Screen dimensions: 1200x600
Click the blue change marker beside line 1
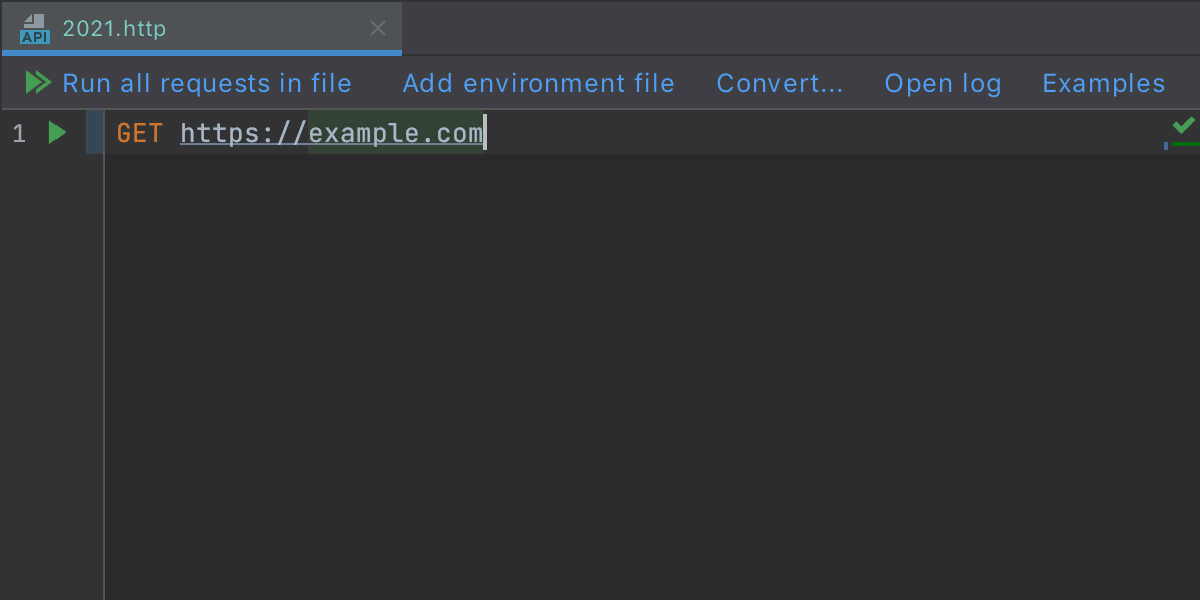94,132
